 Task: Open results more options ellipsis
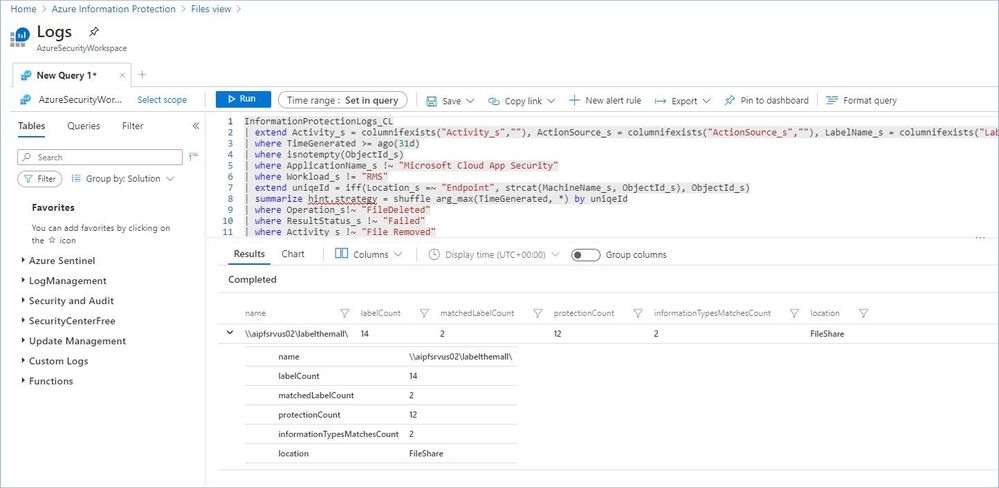pos(980,238)
